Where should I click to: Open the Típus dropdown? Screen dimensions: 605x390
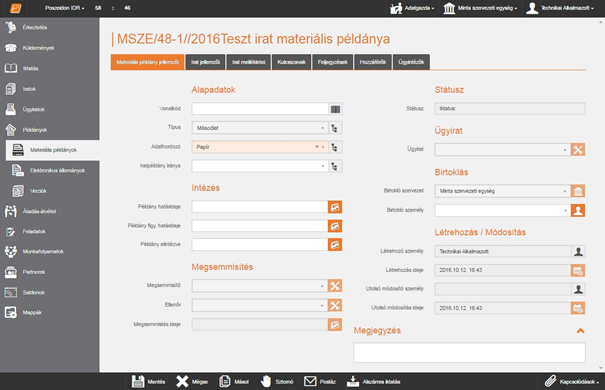(260, 128)
